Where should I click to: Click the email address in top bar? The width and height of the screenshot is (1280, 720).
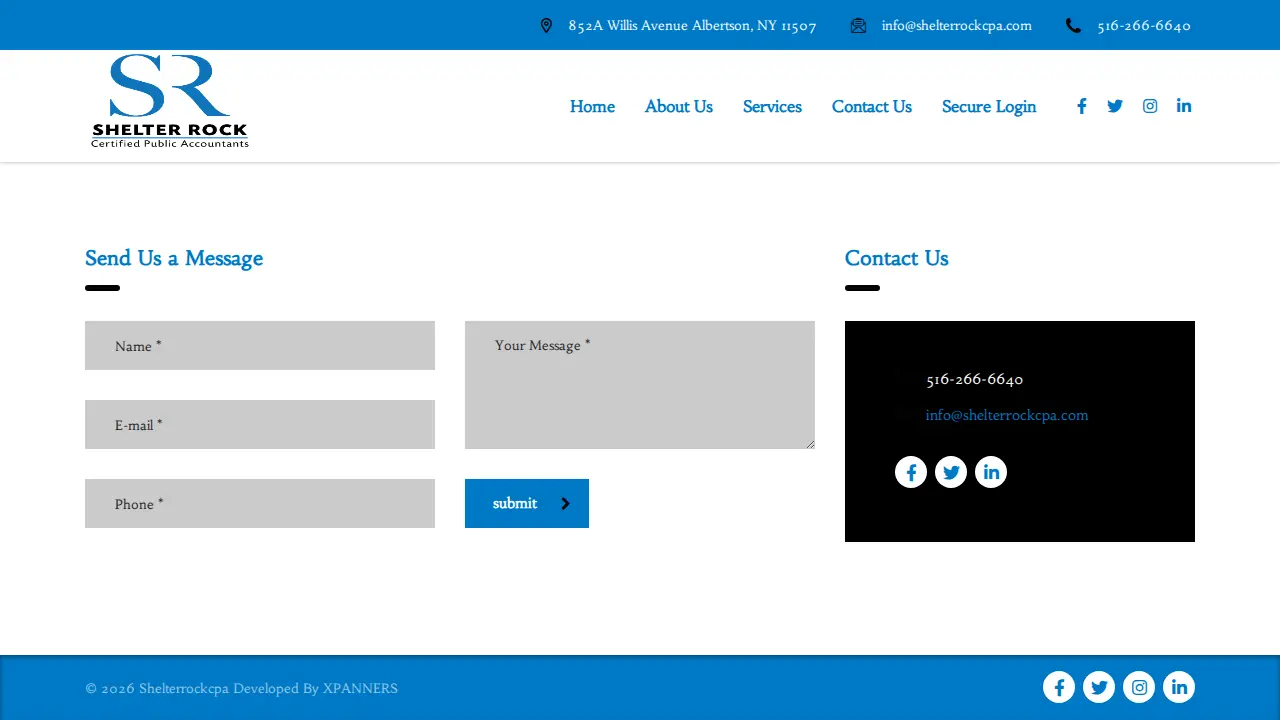pos(957,26)
